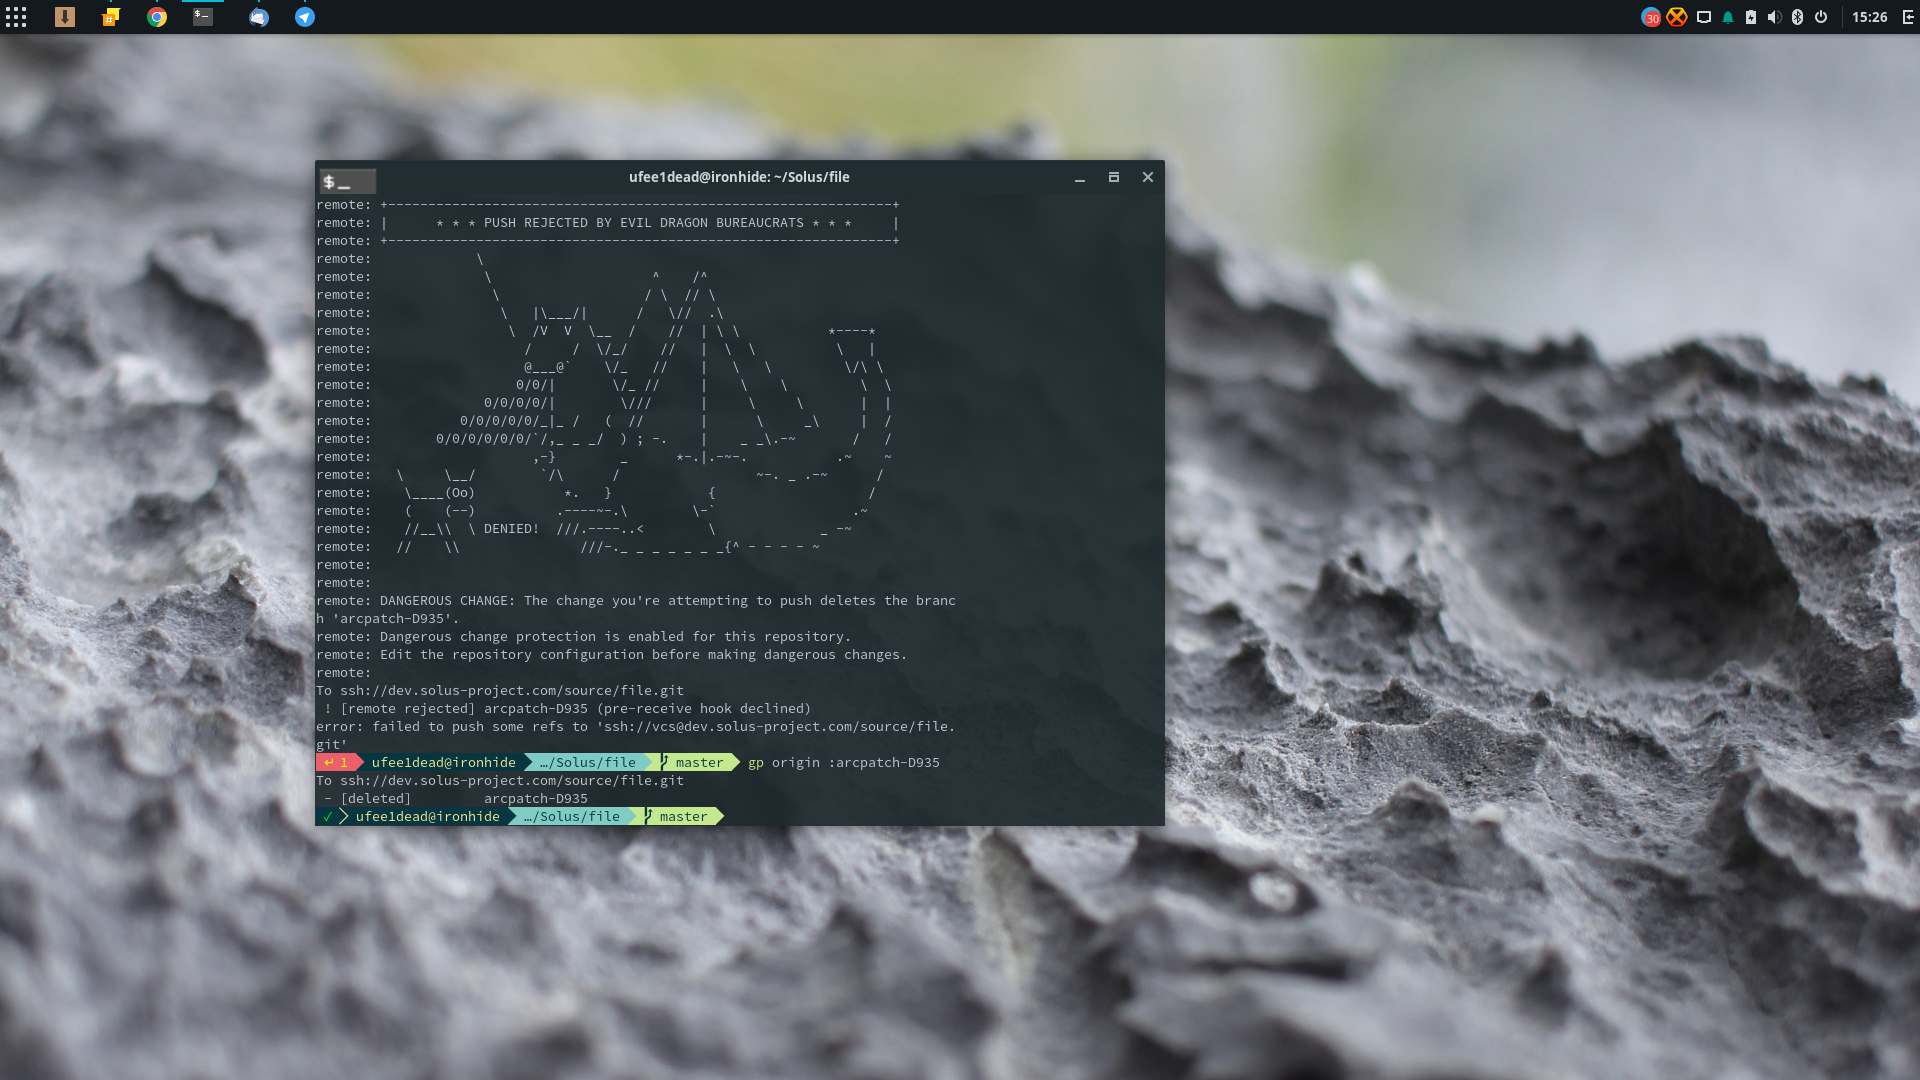The width and height of the screenshot is (1920, 1080).
Task: Click the '[deleted] arcpatch-D935' output line
Action: pyautogui.click(x=456, y=799)
